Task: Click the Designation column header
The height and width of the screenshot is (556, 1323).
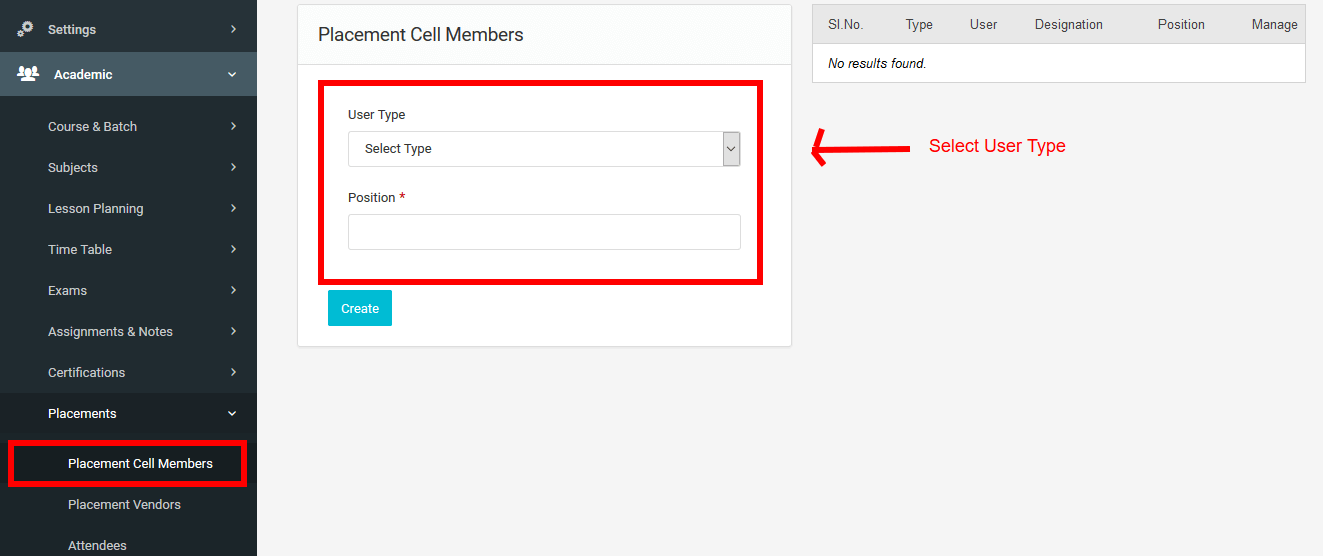Action: click(1069, 24)
